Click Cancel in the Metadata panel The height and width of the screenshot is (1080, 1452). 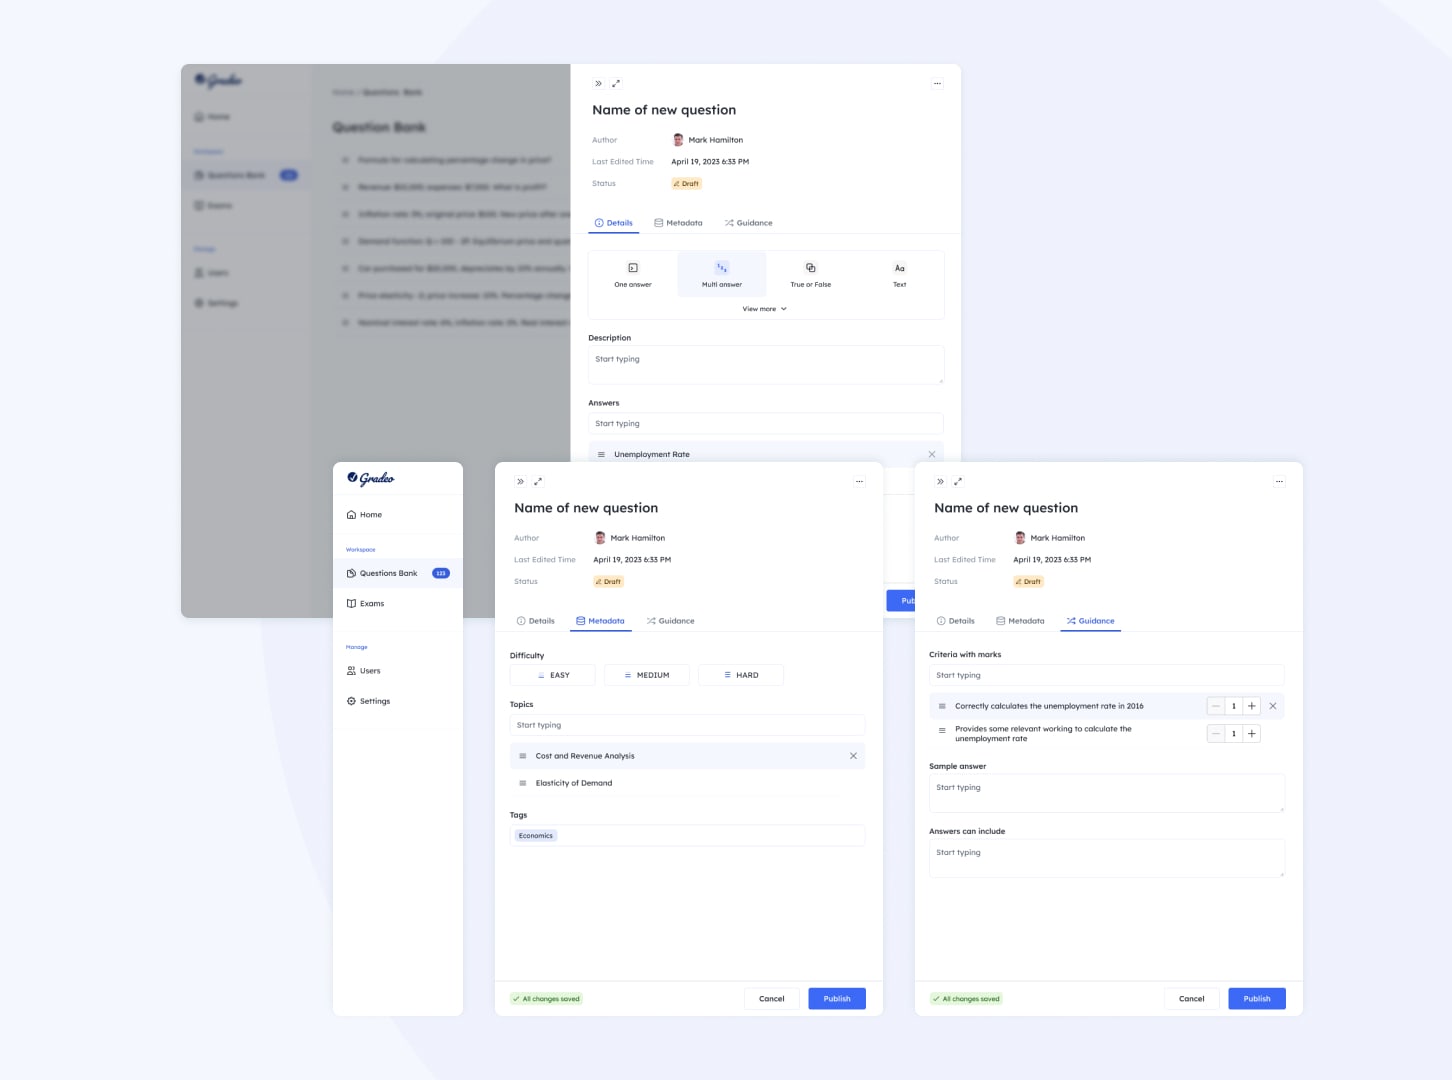click(x=772, y=999)
